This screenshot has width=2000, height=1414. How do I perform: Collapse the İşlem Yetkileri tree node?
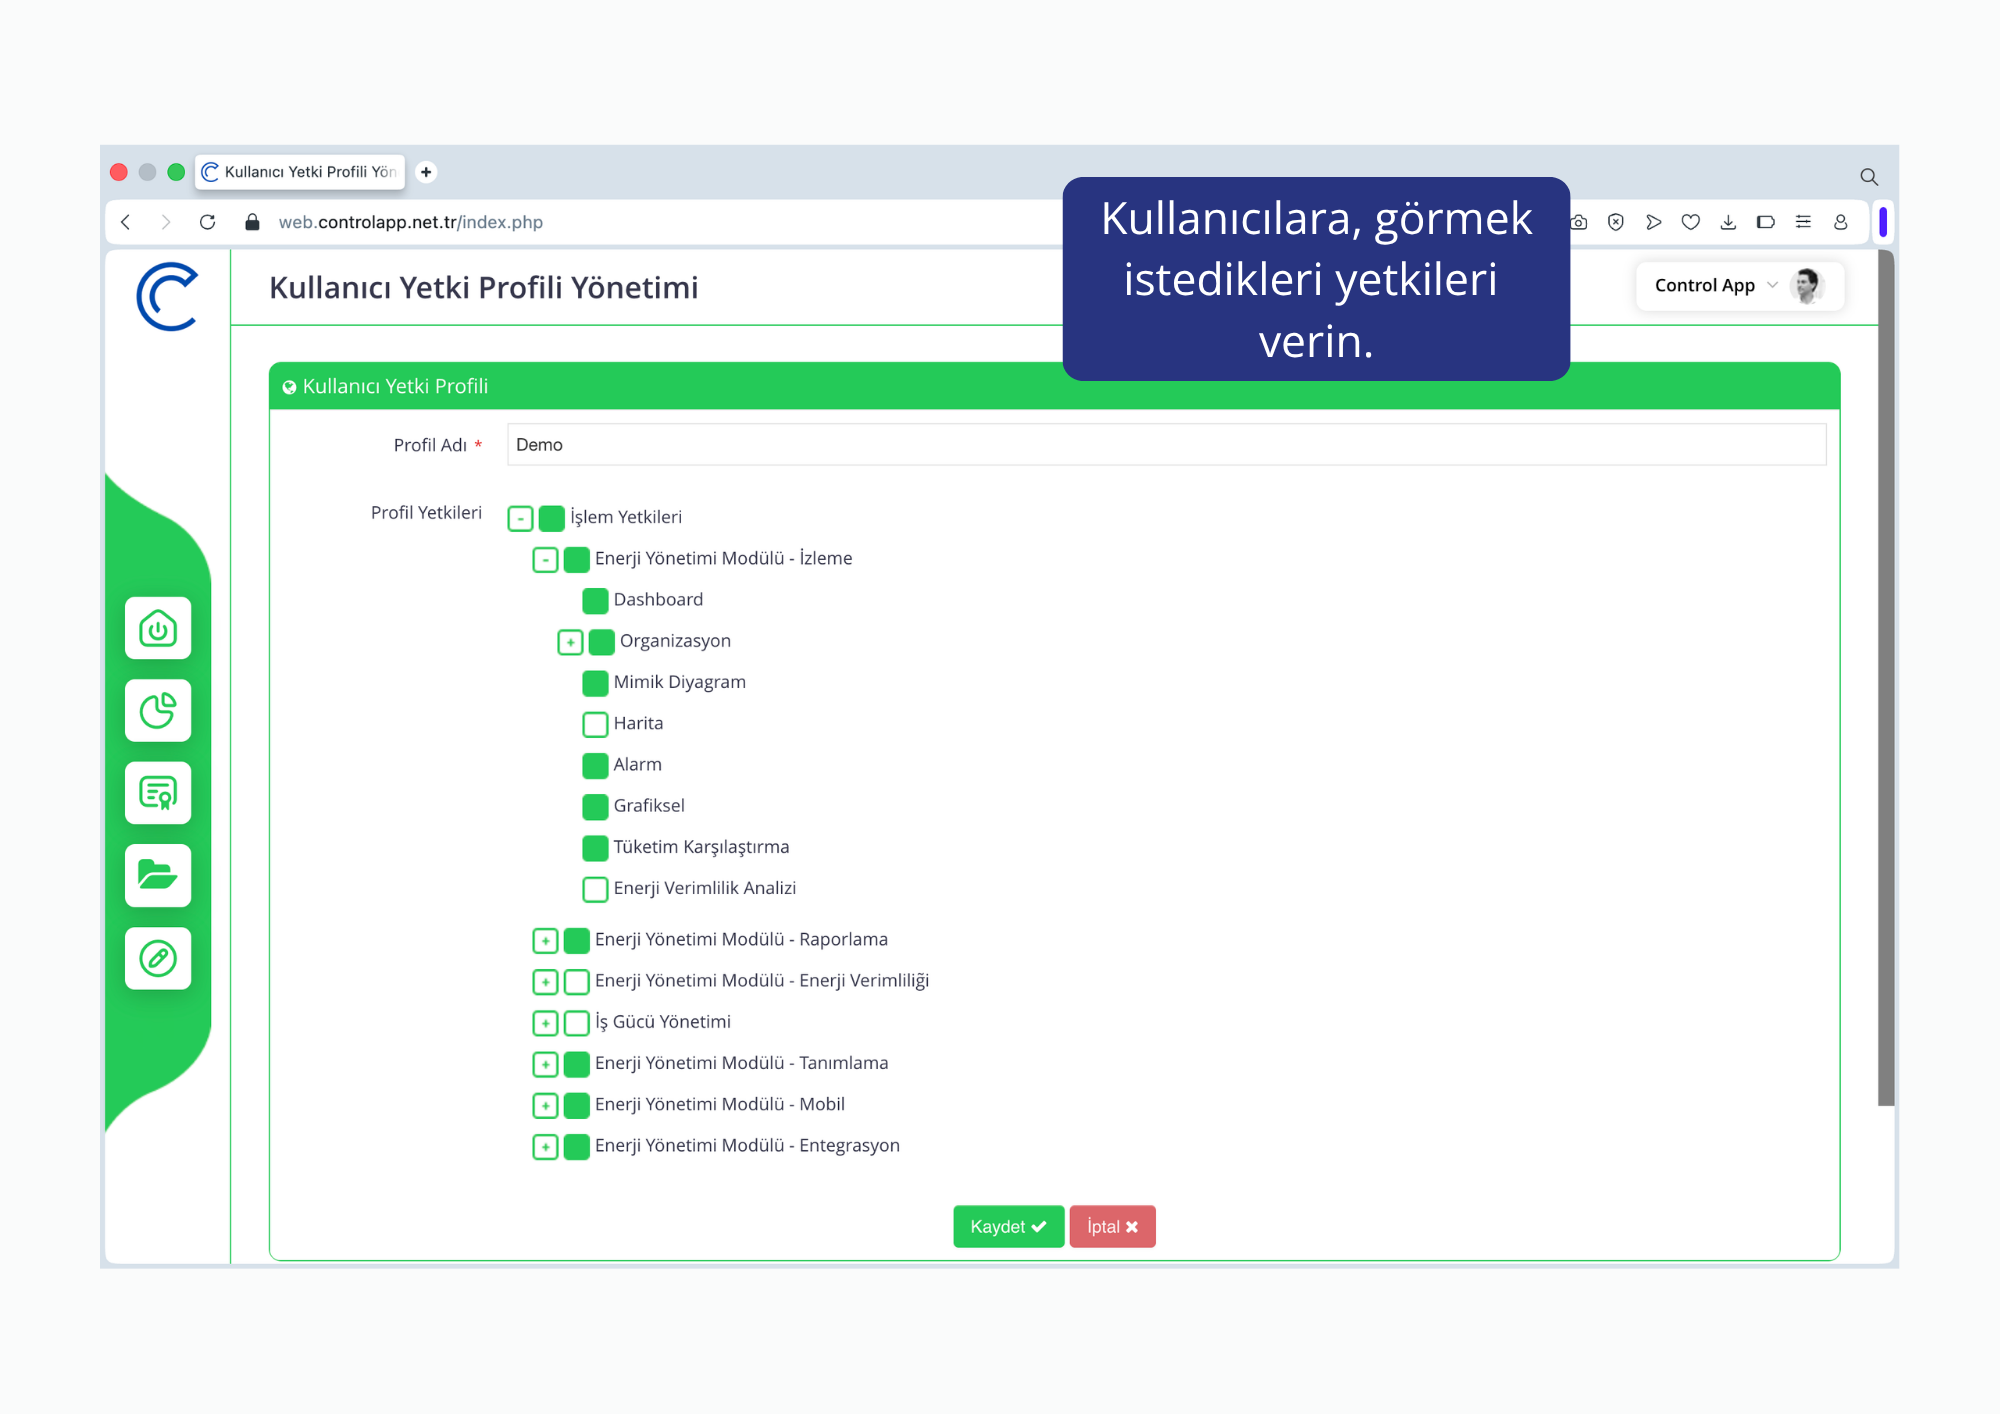520,518
